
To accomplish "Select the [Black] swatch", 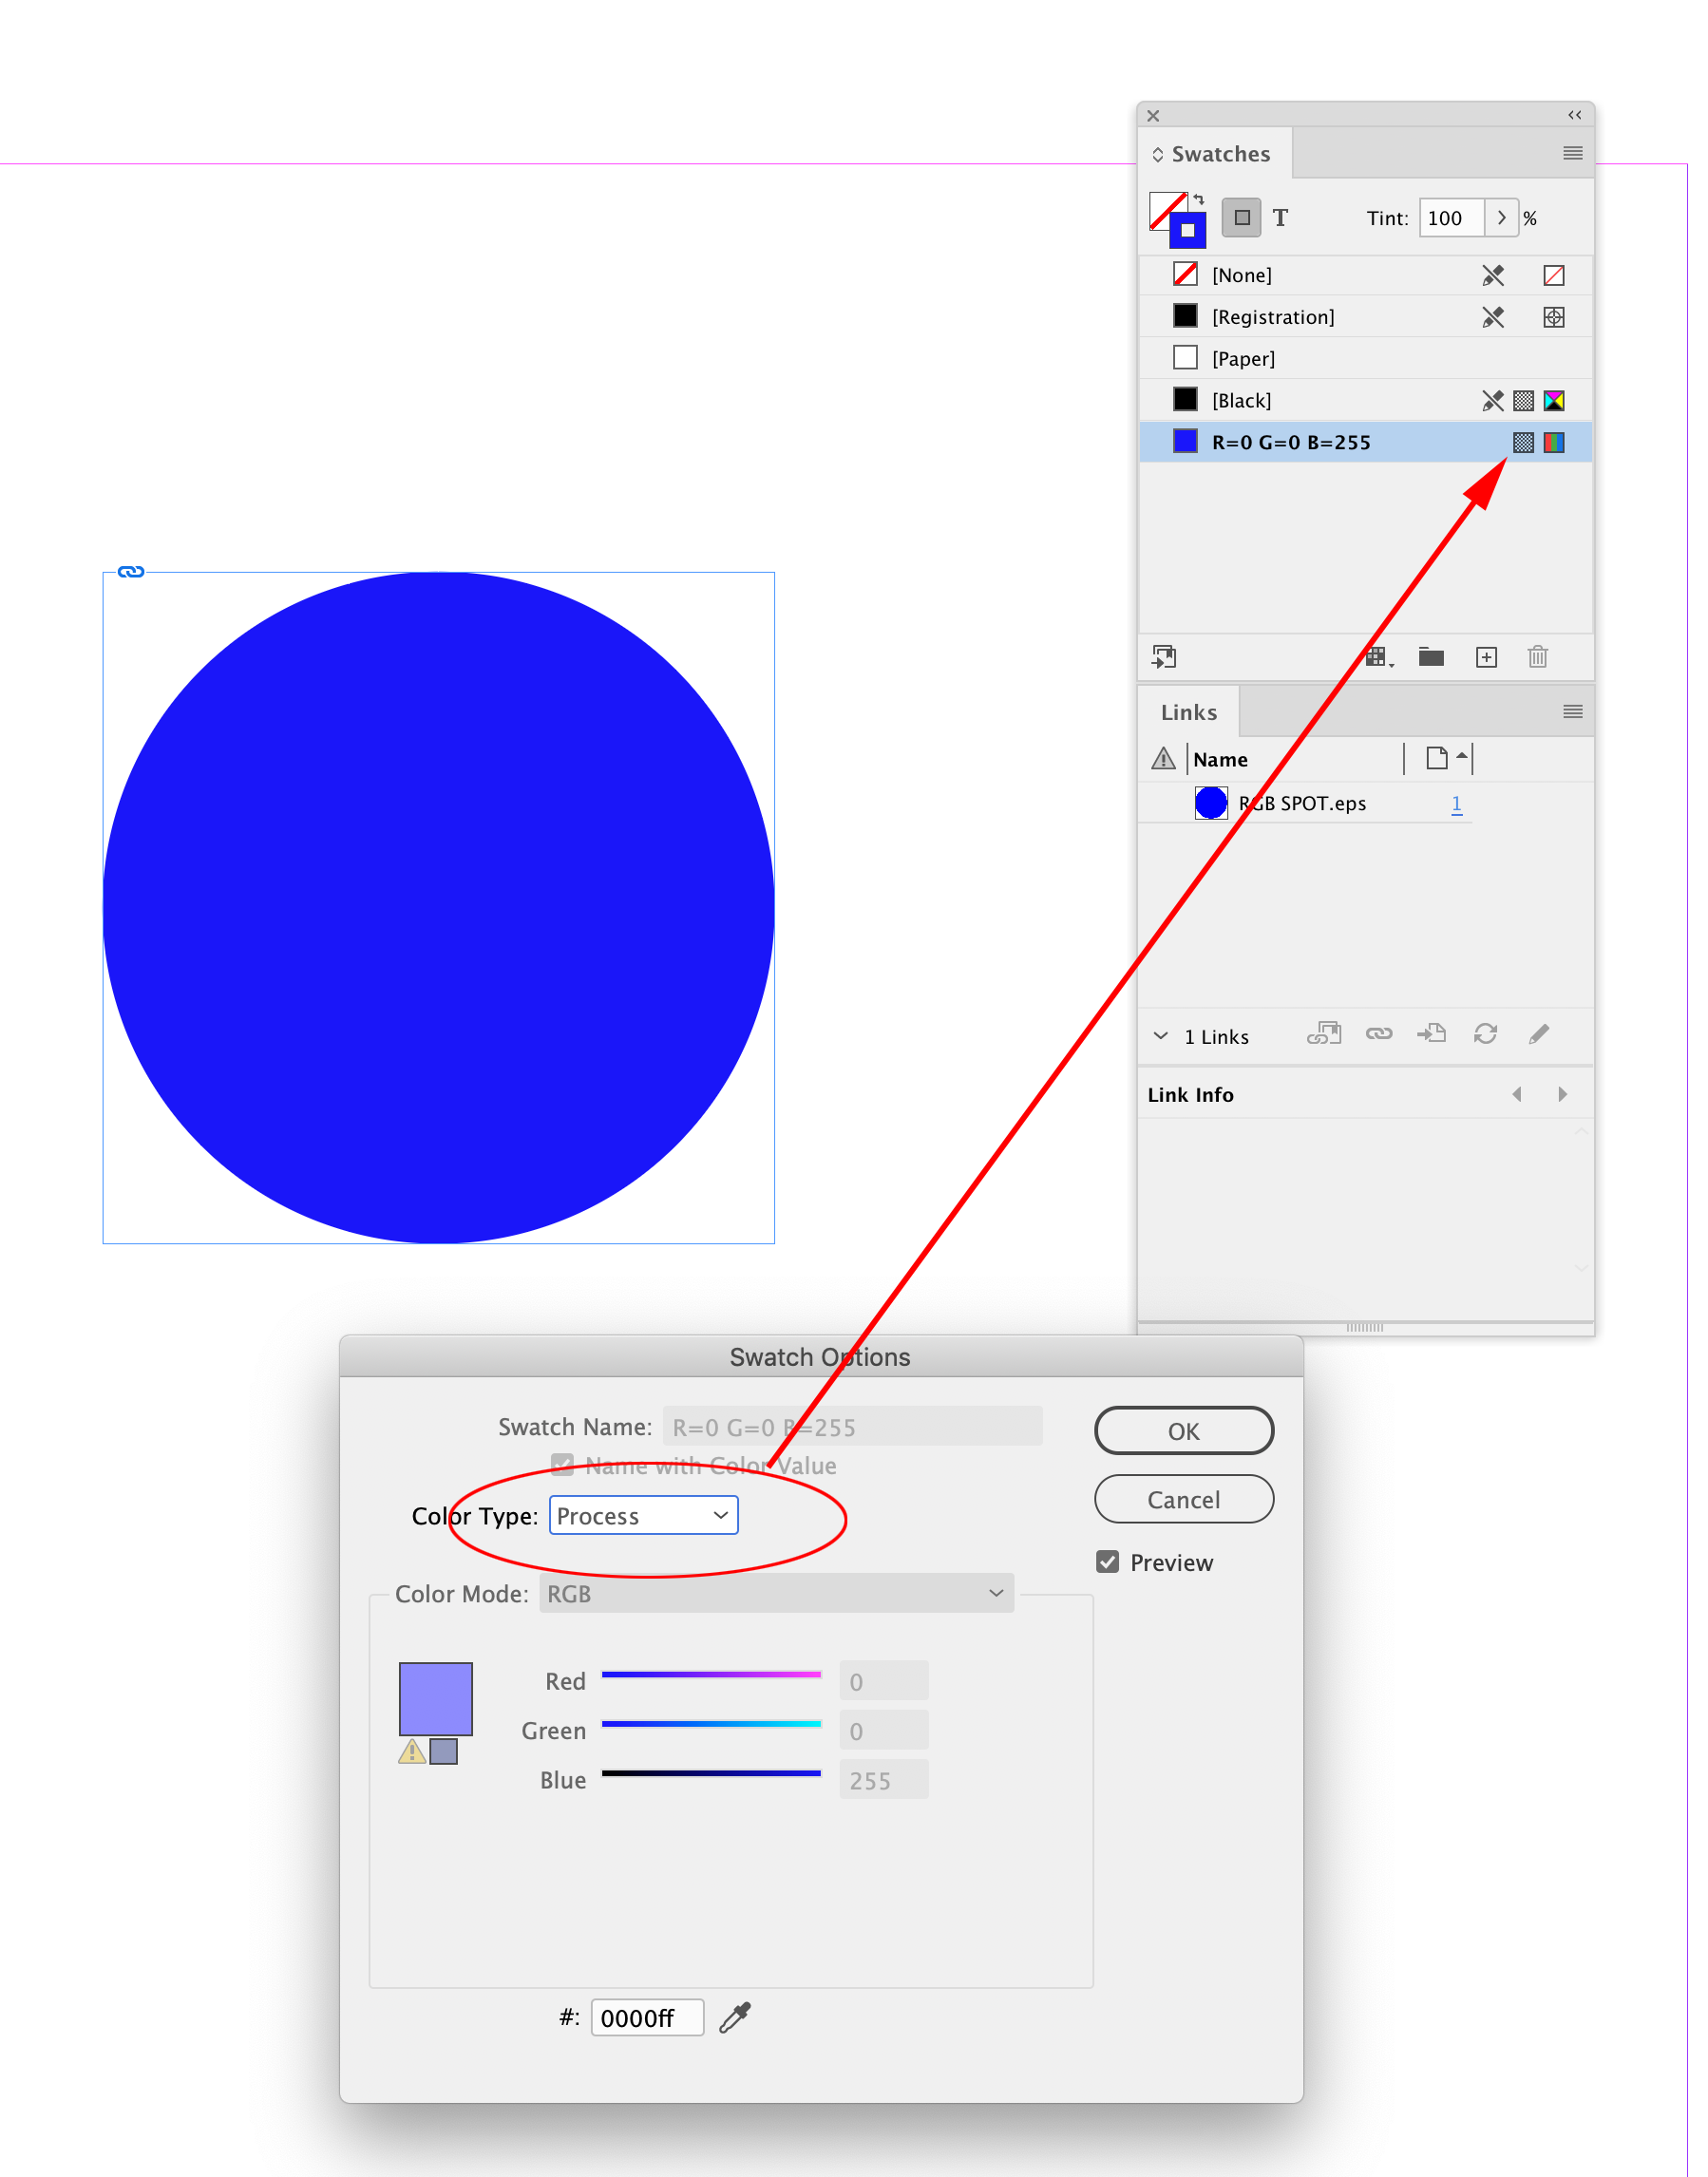I will [1241, 400].
